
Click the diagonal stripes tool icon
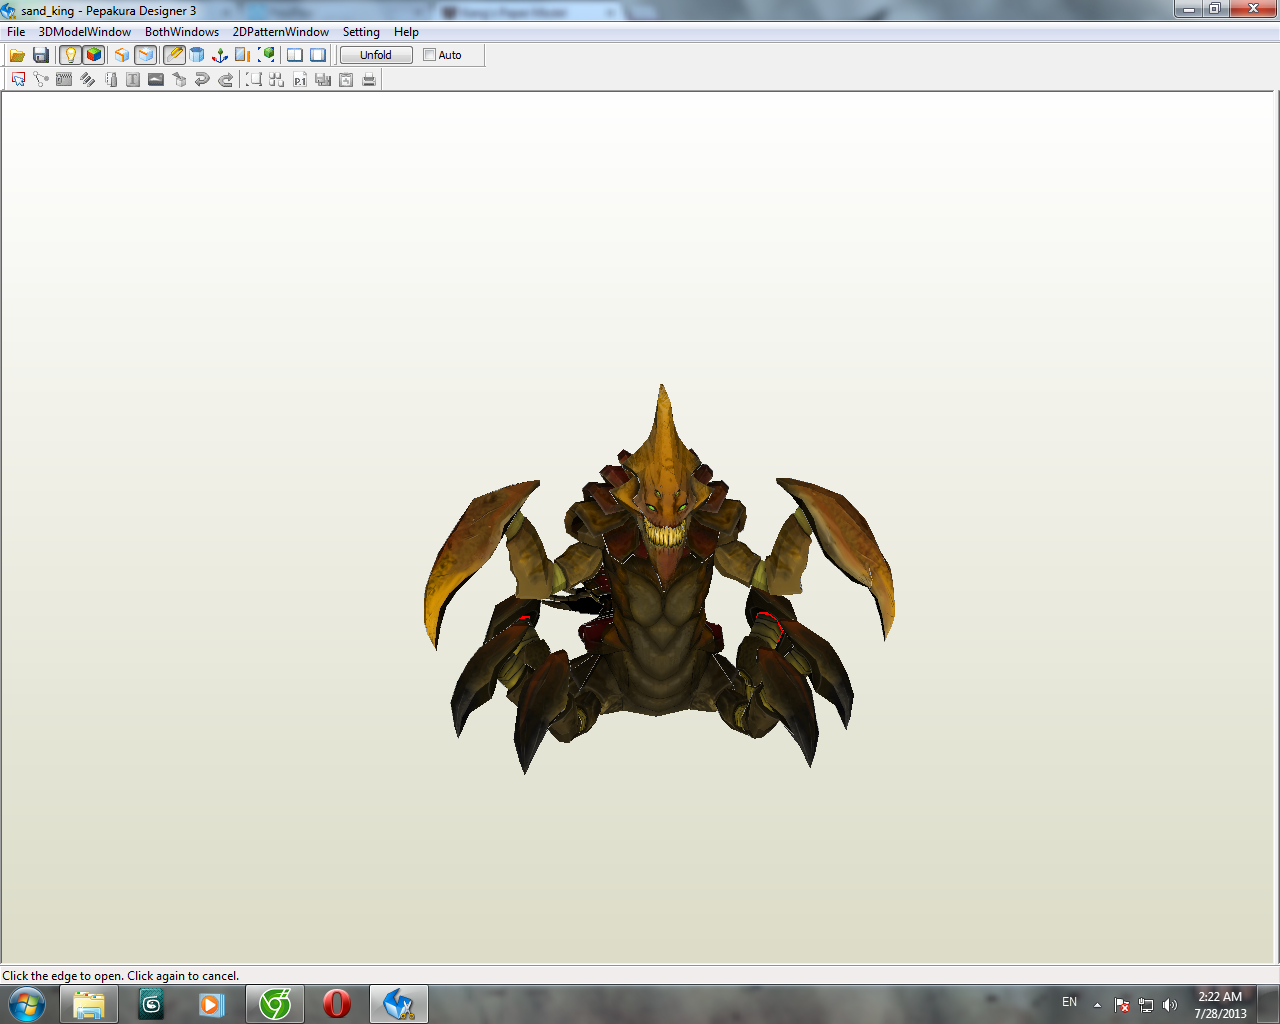pyautogui.click(x=87, y=80)
